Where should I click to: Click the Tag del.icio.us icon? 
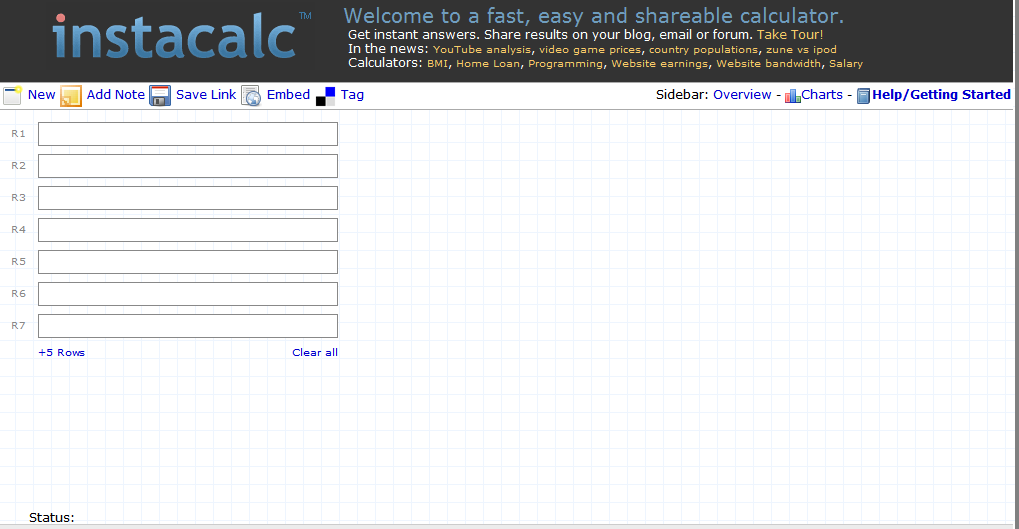[x=326, y=96]
